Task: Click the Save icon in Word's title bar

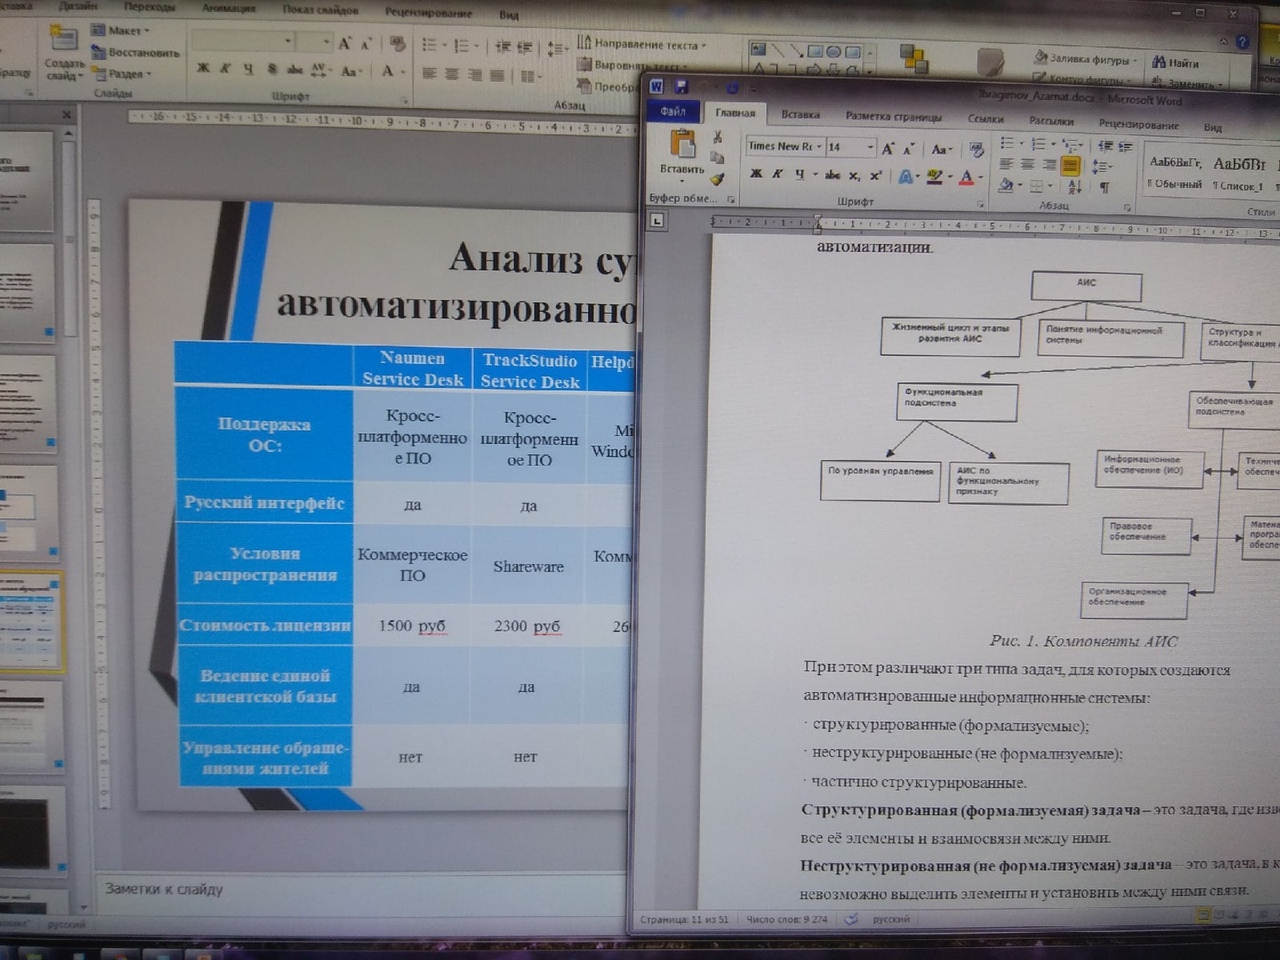Action: [681, 87]
